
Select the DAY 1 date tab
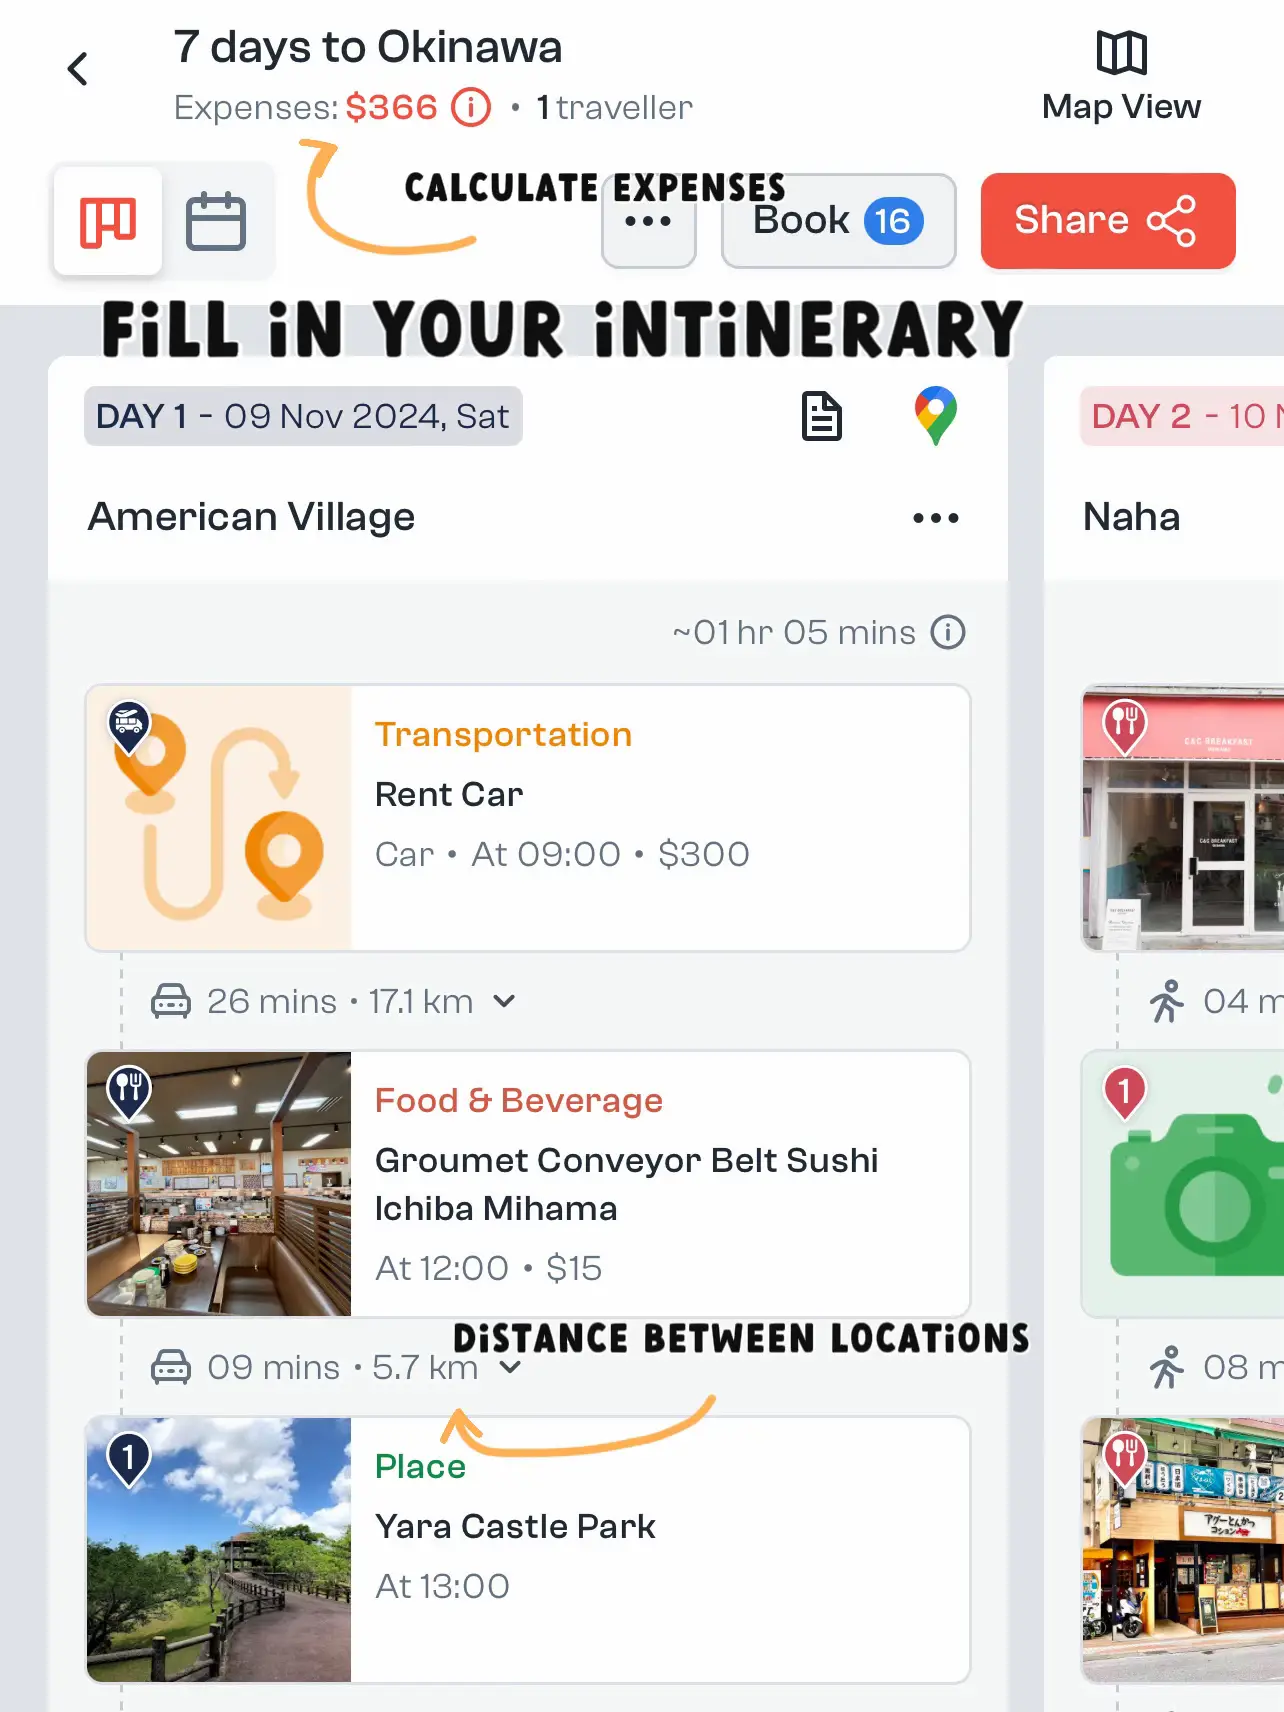point(303,416)
